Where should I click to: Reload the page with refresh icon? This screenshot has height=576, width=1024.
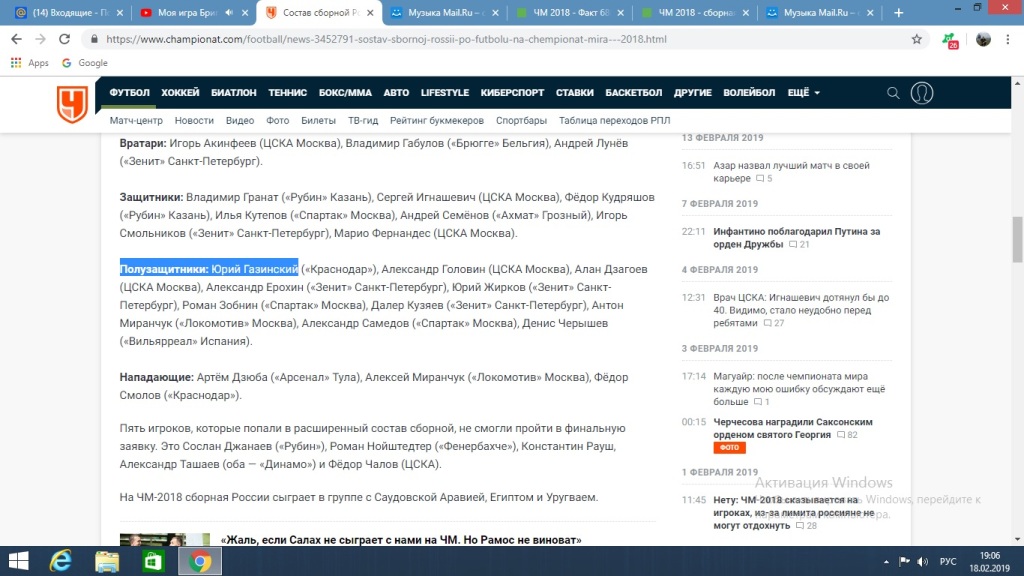[x=64, y=39]
